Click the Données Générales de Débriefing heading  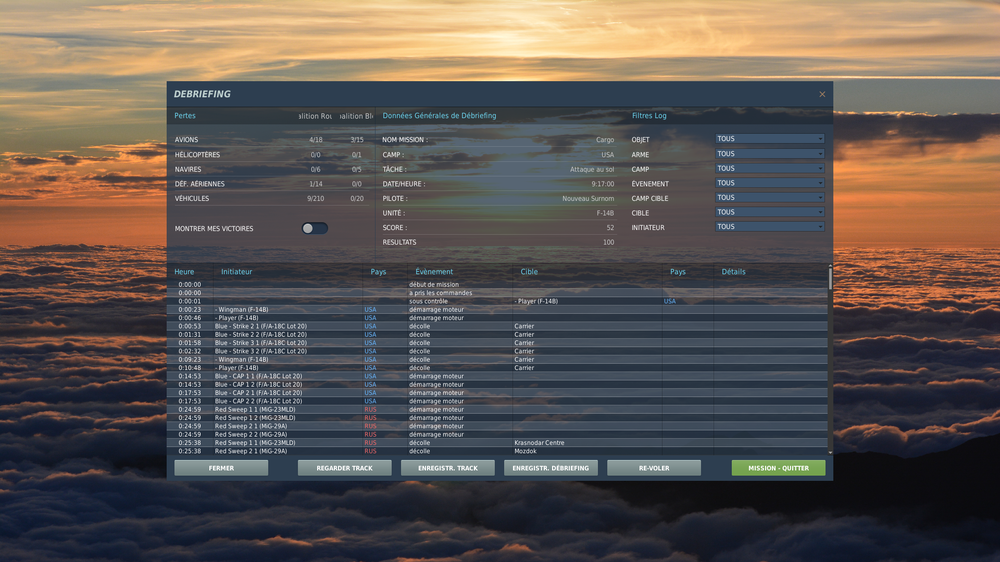[439, 115]
